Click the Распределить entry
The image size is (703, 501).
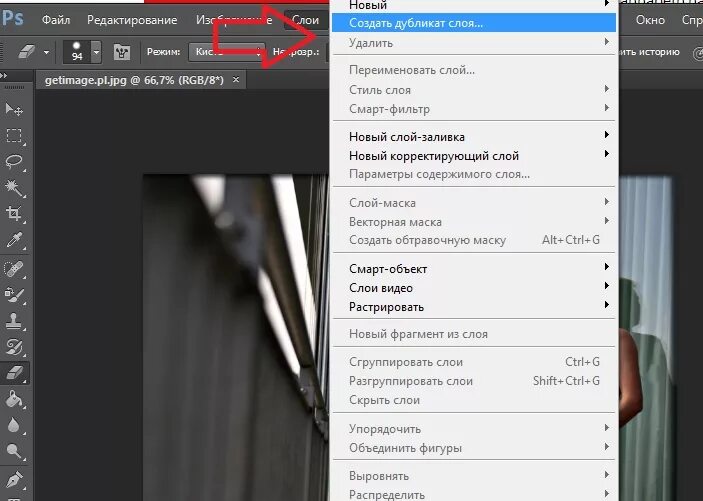(474, 495)
